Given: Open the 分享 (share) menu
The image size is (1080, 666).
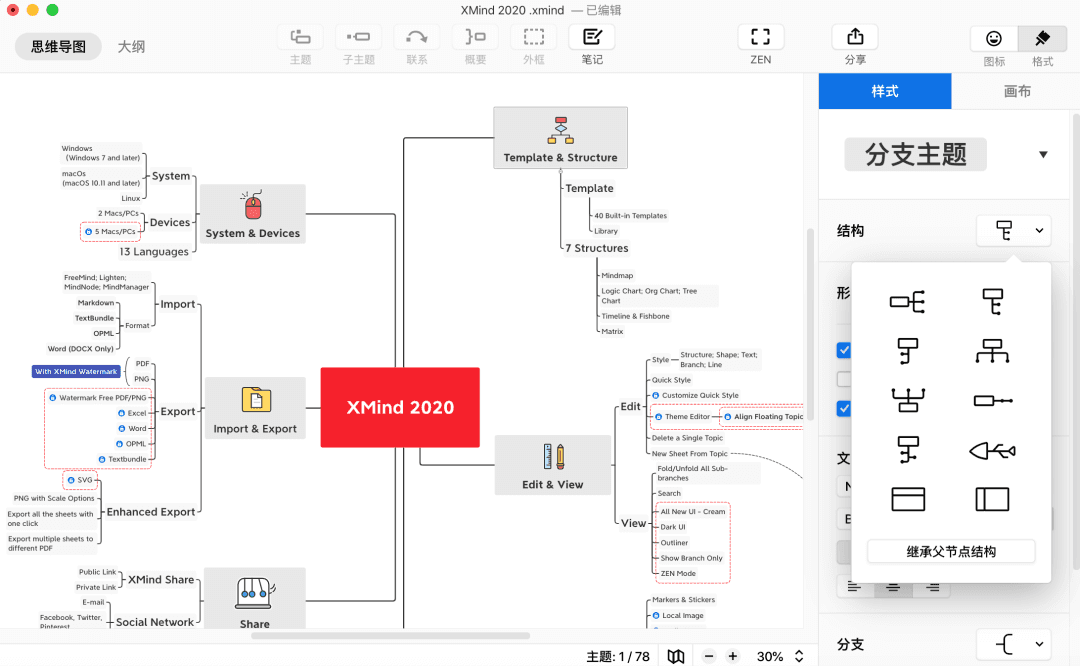Looking at the screenshot, I should [x=855, y=37].
